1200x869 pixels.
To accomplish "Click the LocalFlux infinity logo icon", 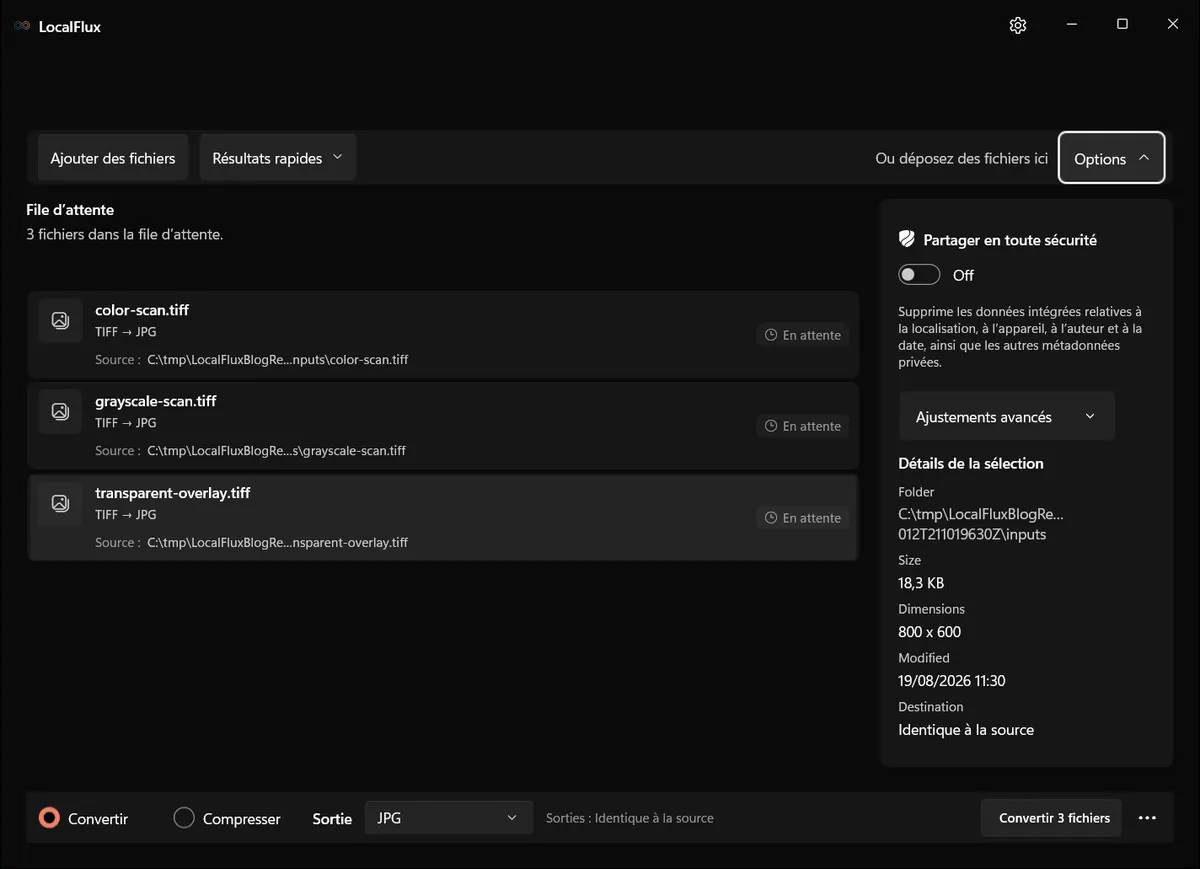I will pos(22,27).
